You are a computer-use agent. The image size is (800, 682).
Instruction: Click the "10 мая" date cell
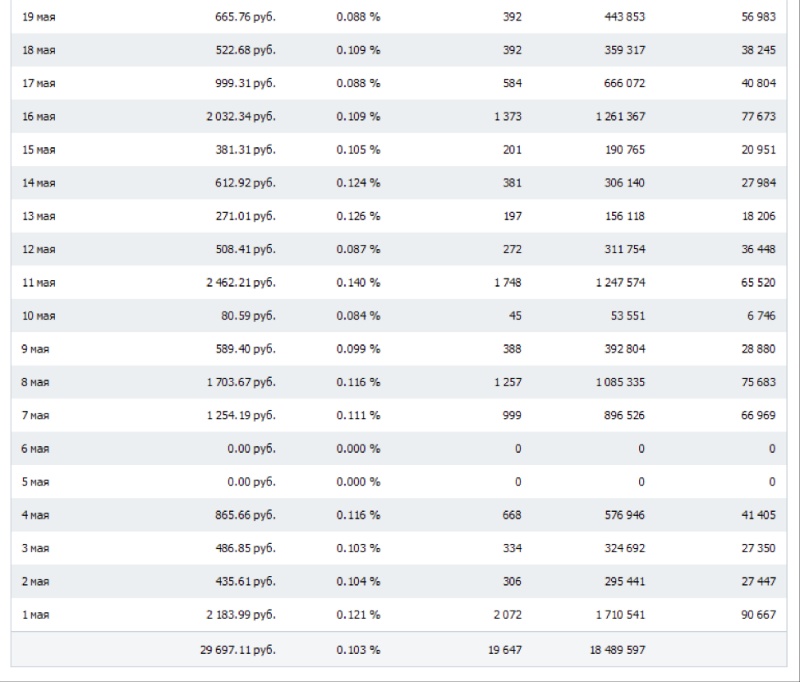39,316
